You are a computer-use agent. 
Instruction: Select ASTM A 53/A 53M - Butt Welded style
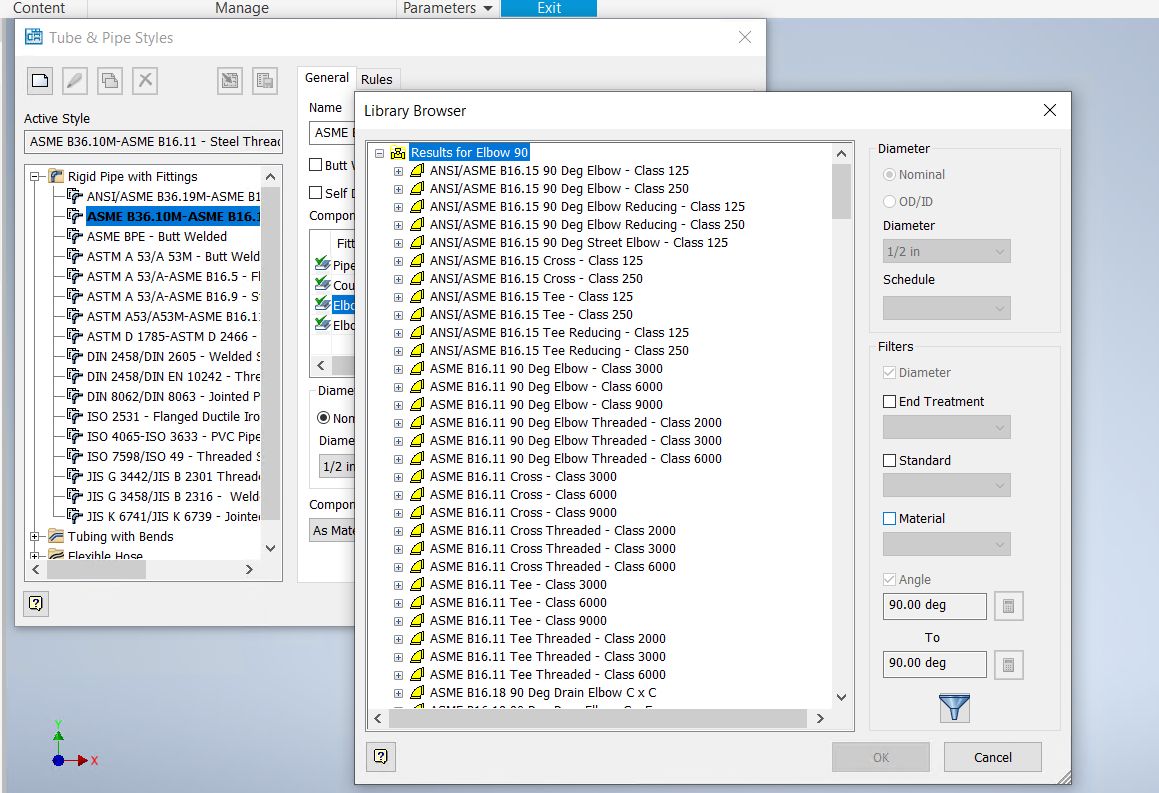173,256
